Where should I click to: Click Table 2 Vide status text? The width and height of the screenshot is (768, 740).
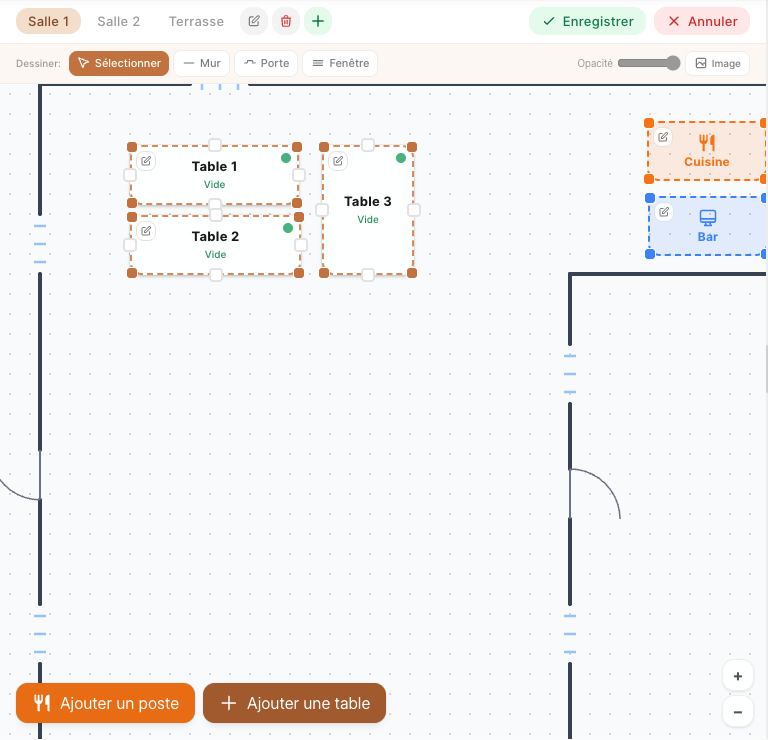click(x=216, y=255)
